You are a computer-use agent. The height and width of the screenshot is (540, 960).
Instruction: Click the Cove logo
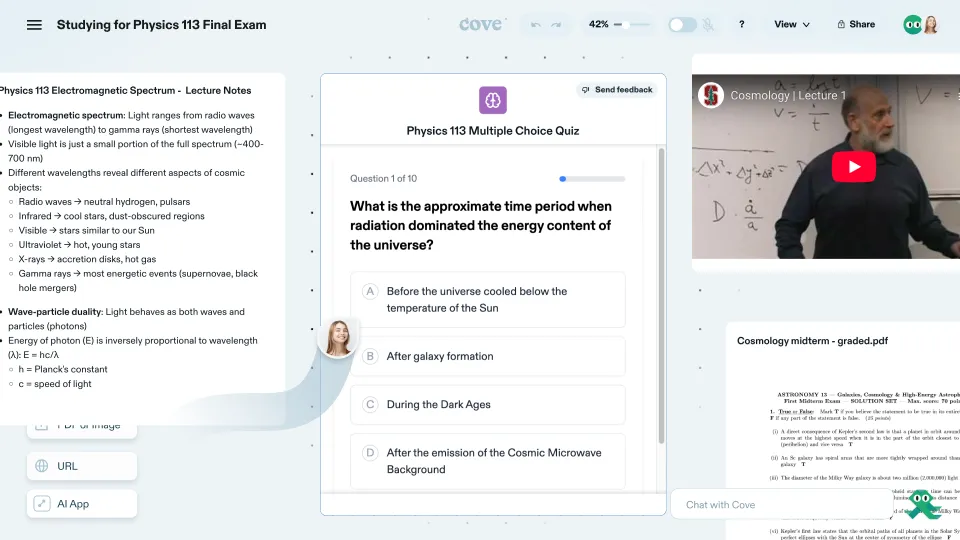pos(480,24)
